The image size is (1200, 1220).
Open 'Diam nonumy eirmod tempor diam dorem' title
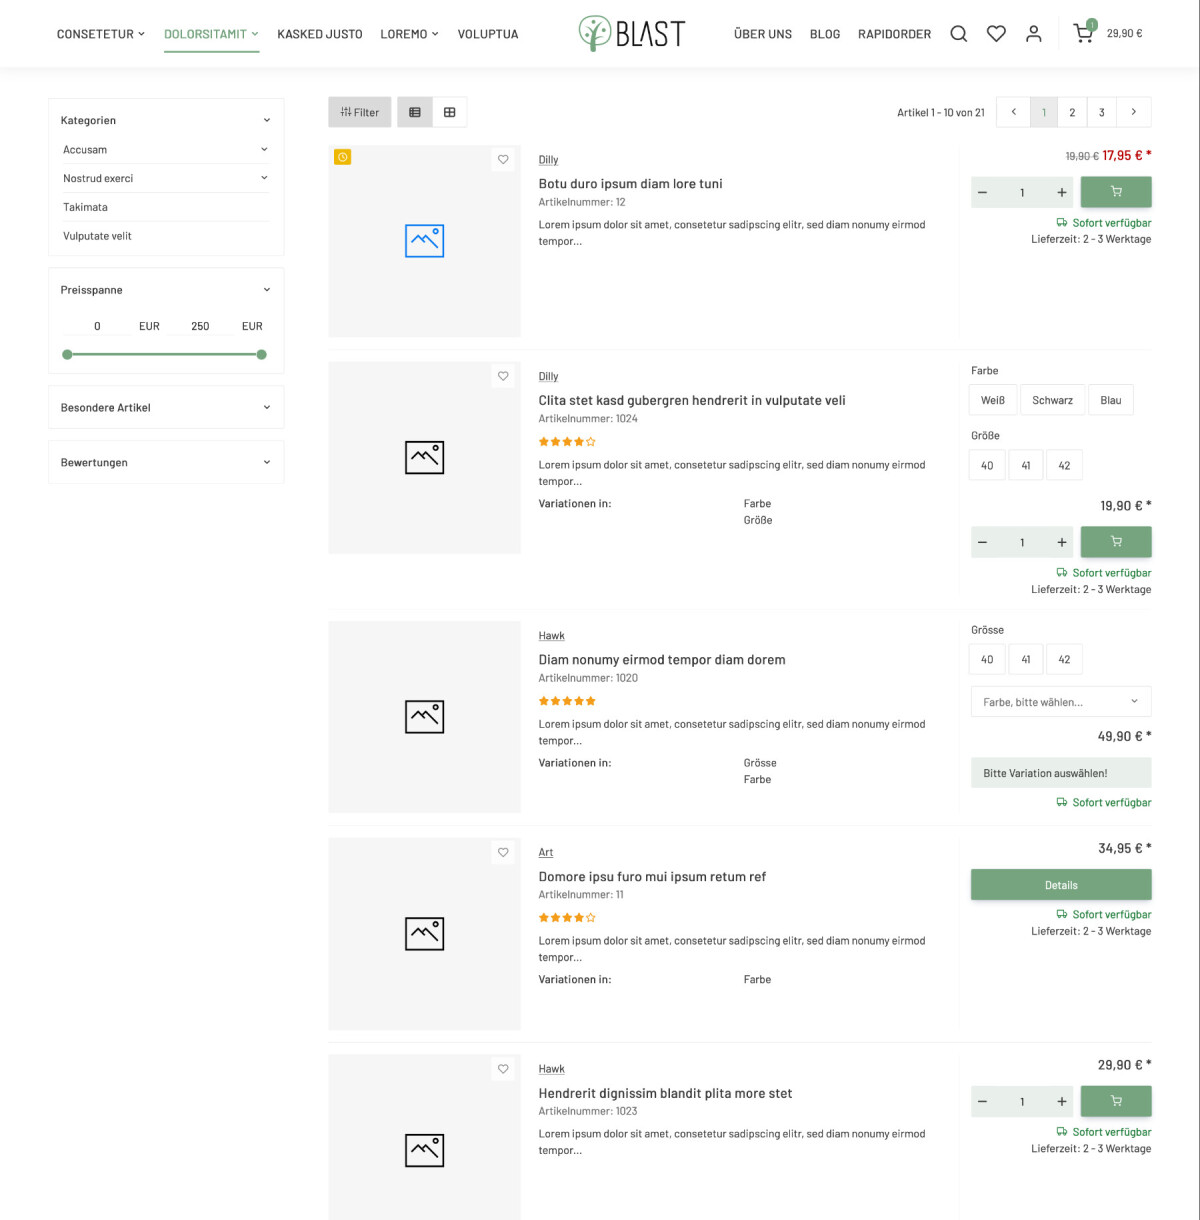click(662, 660)
